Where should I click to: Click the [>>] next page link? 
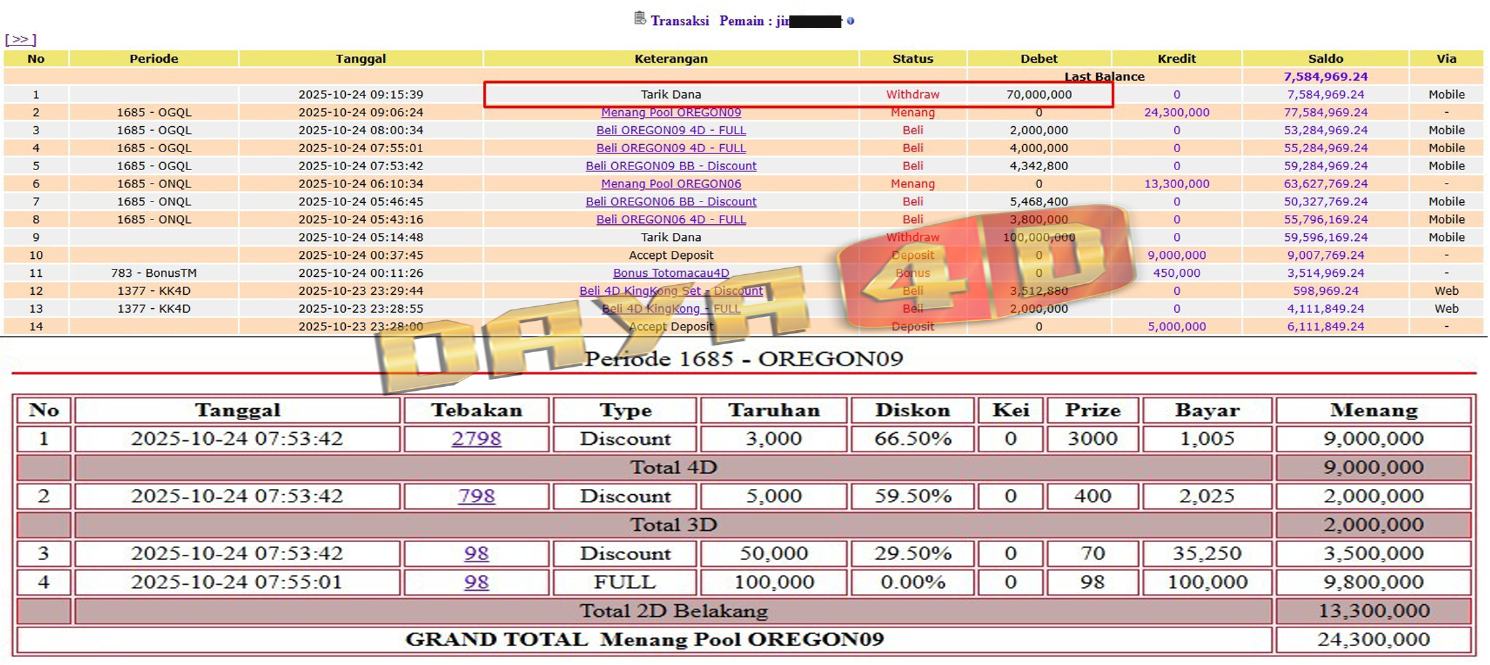click(21, 40)
